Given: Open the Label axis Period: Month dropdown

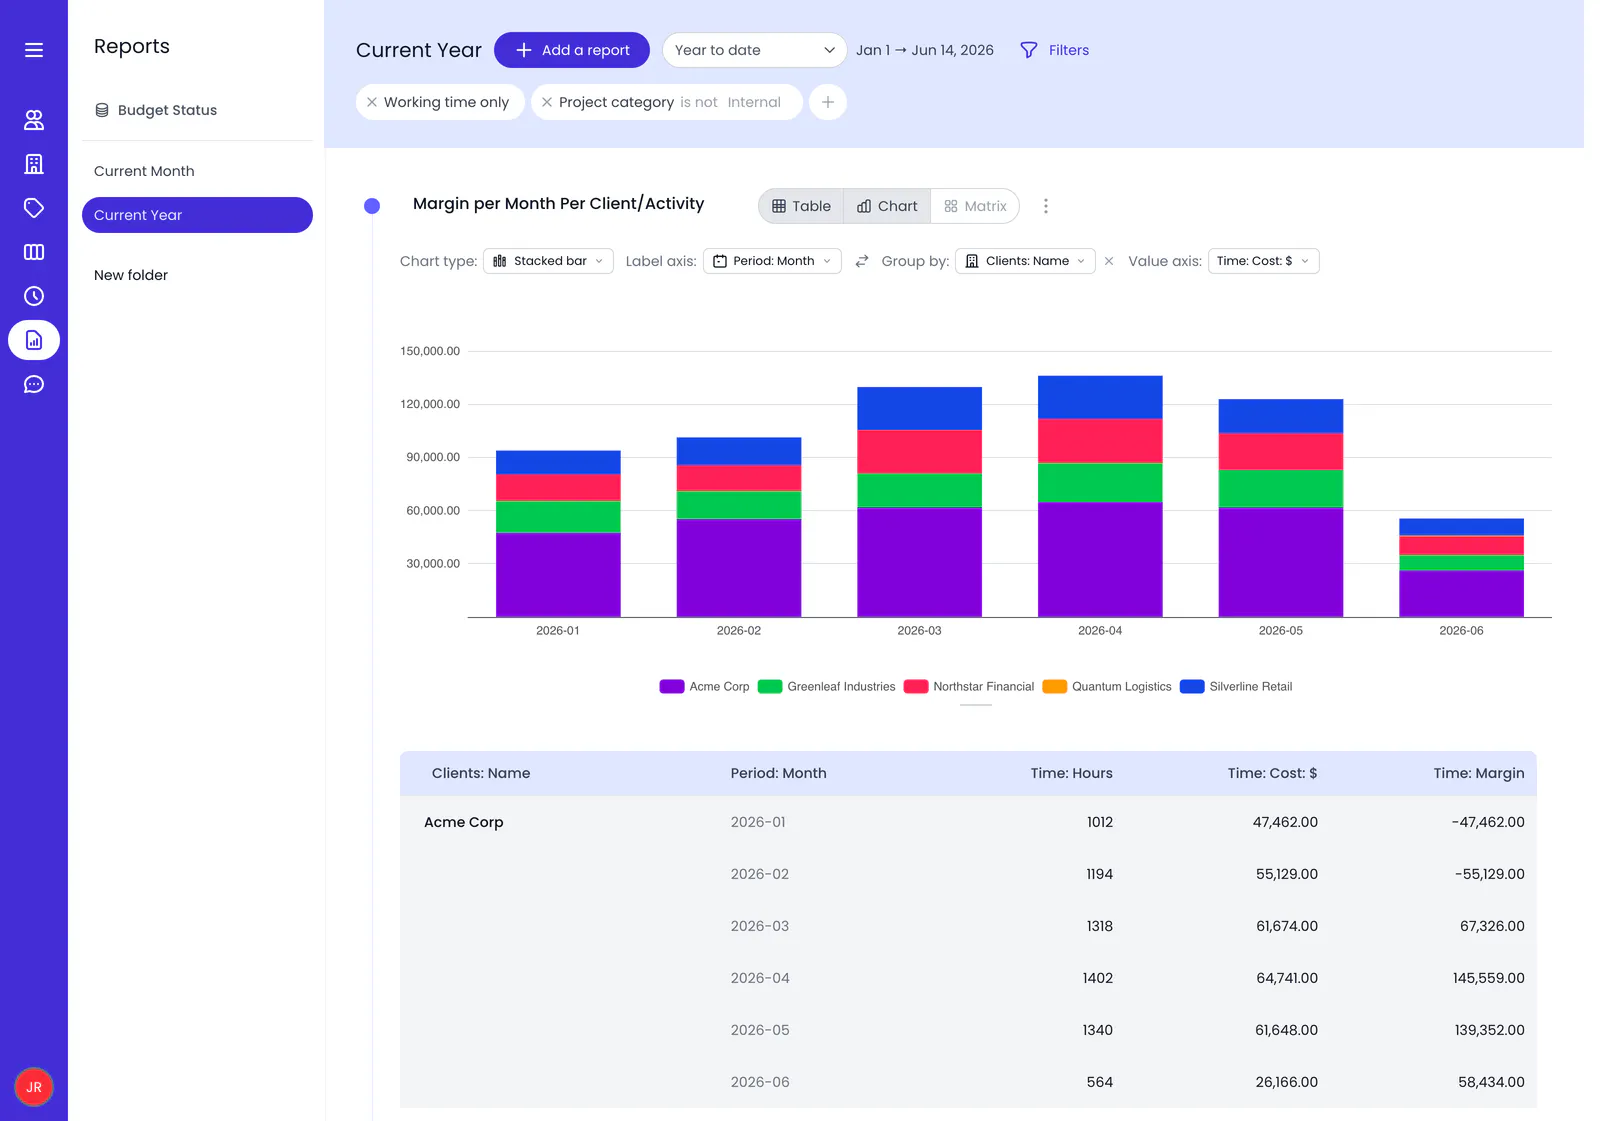Looking at the screenshot, I should click(772, 261).
